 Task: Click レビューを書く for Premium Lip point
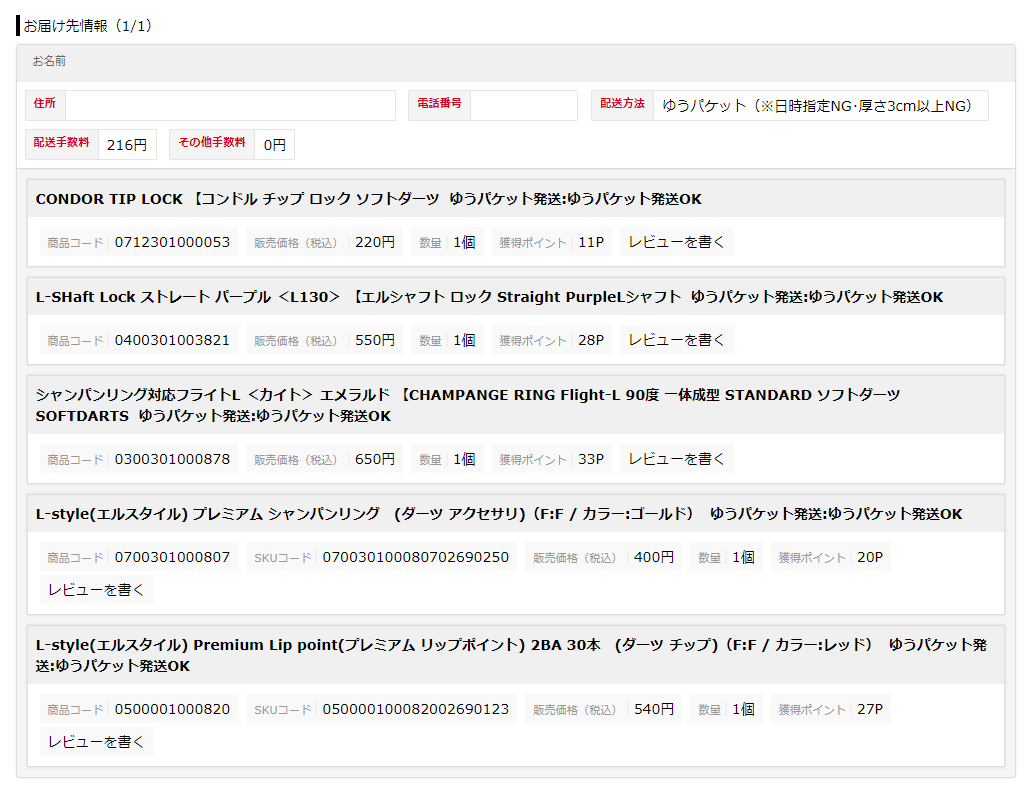(96, 741)
